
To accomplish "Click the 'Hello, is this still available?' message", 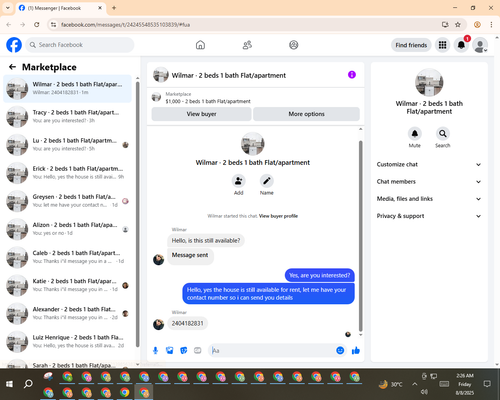I will click(206, 241).
